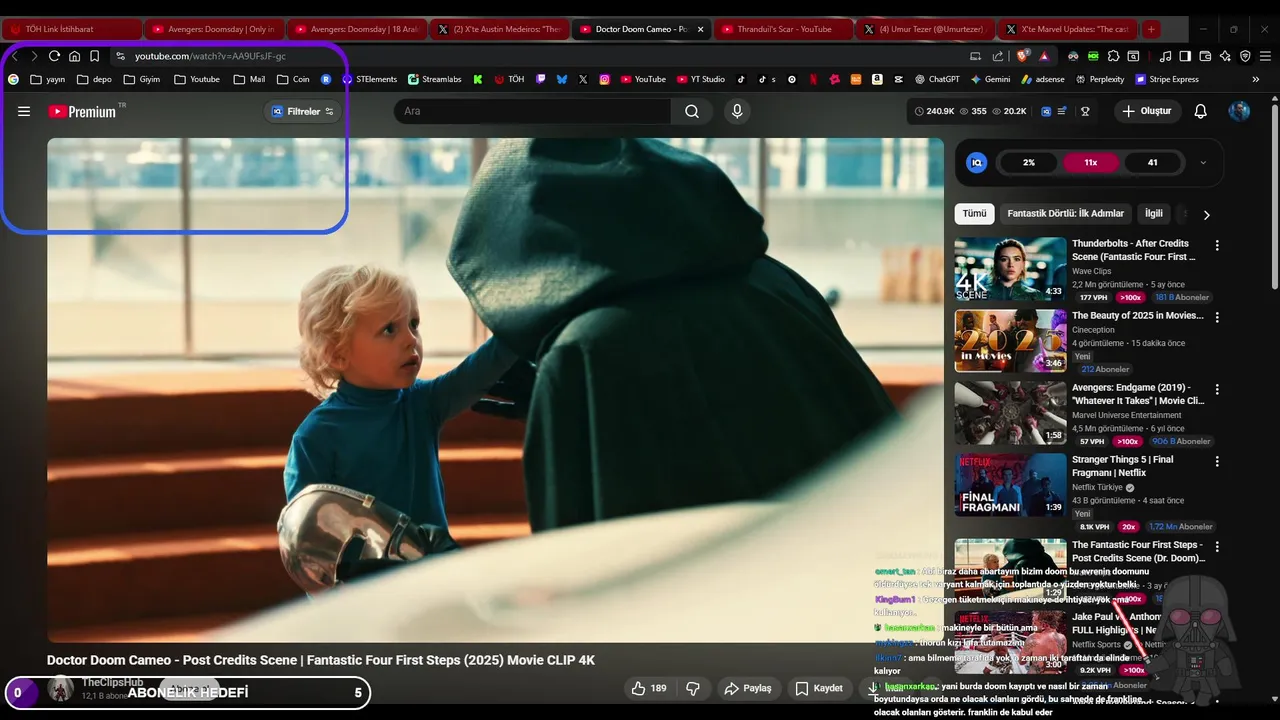Open a new browser tab

[1151, 29]
